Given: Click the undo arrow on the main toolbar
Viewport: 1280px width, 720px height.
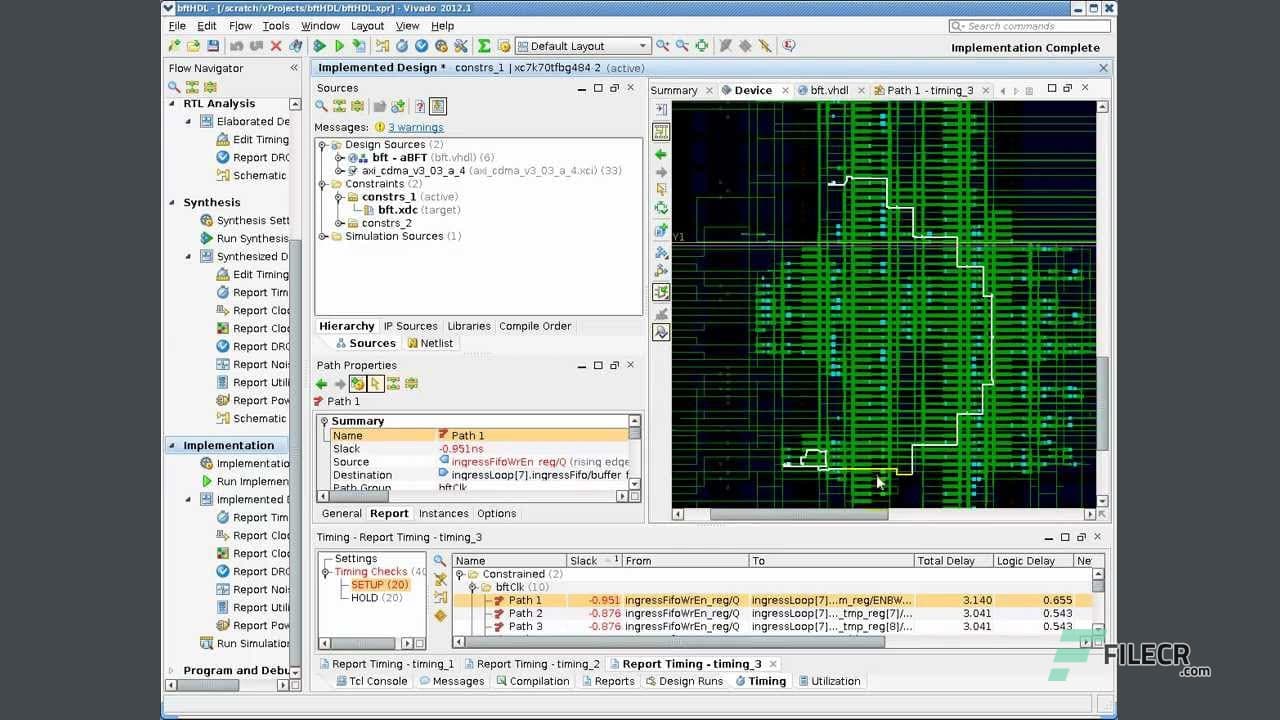Looking at the screenshot, I should point(237,46).
